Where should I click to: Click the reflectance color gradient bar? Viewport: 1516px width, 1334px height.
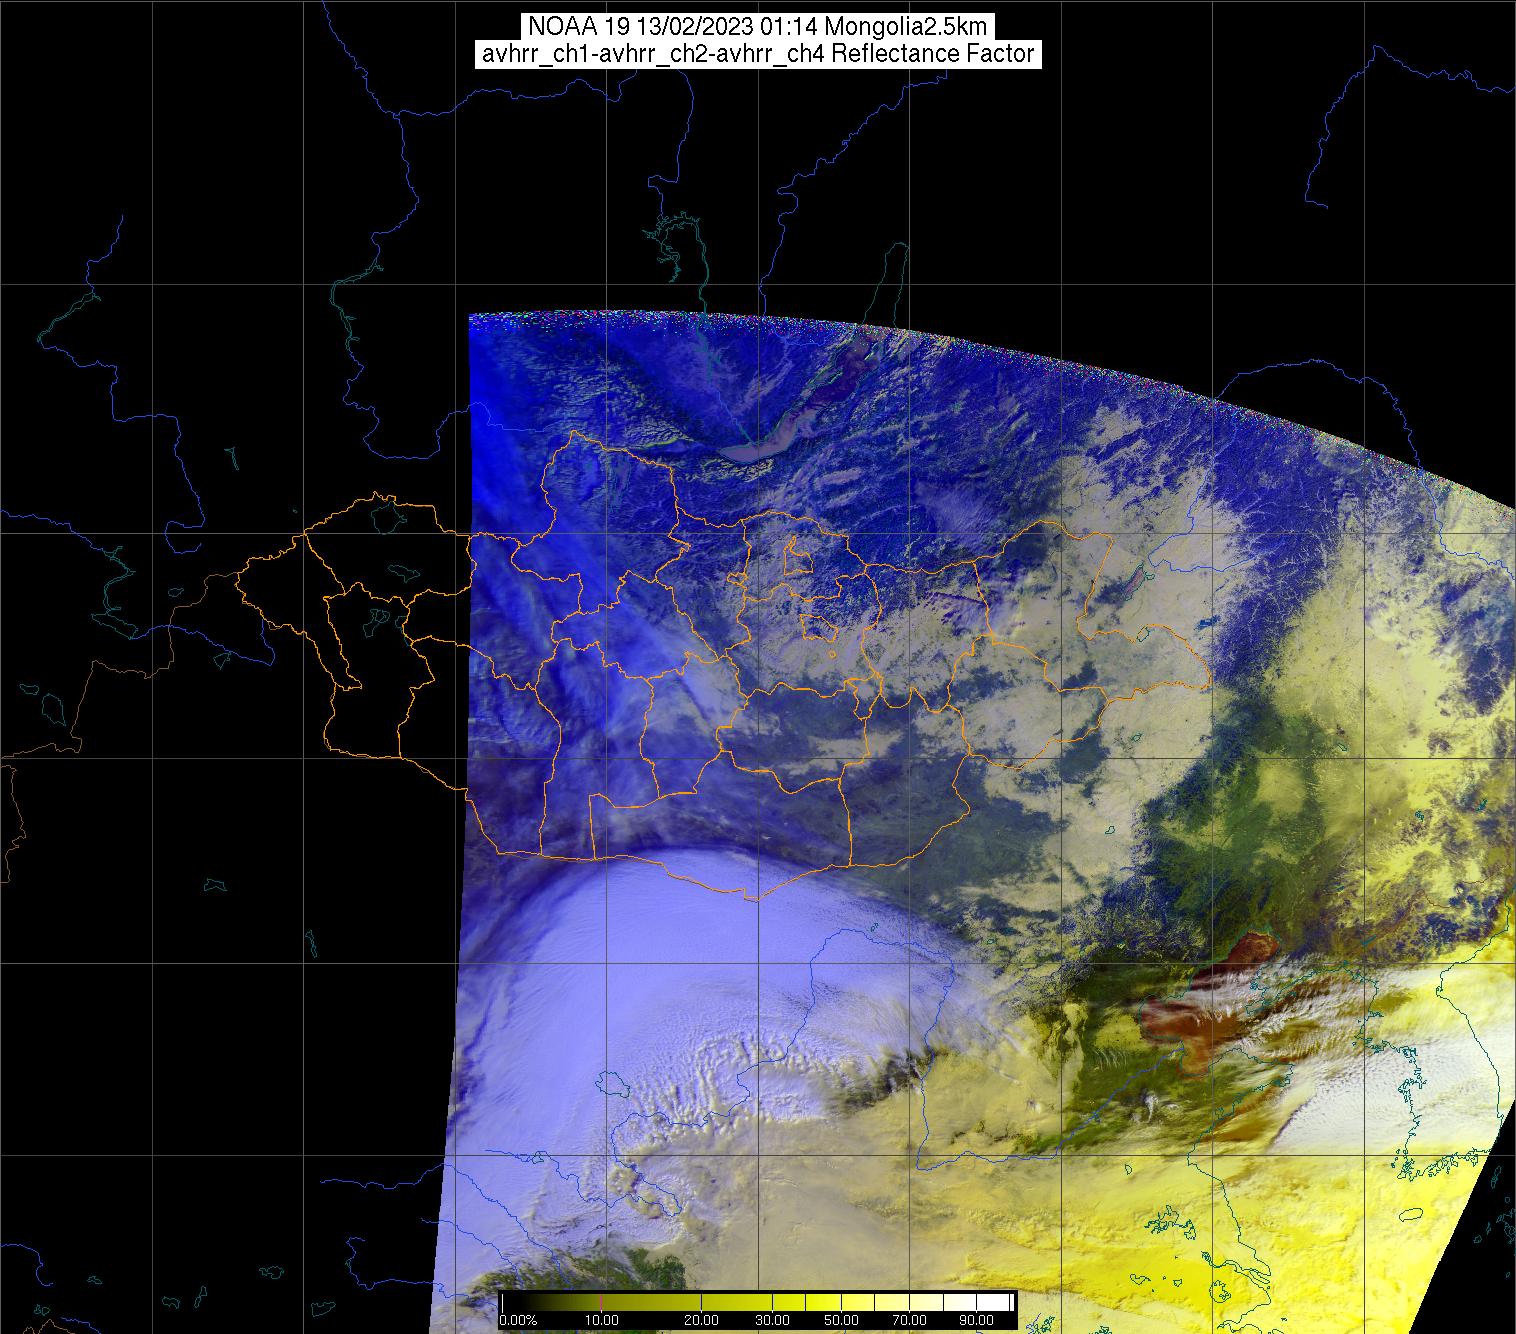click(x=757, y=1303)
